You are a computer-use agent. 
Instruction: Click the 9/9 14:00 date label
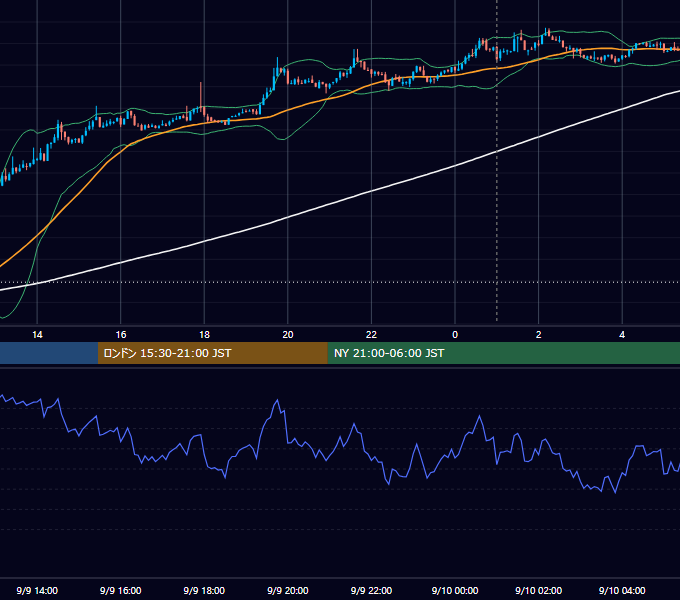click(x=37, y=590)
